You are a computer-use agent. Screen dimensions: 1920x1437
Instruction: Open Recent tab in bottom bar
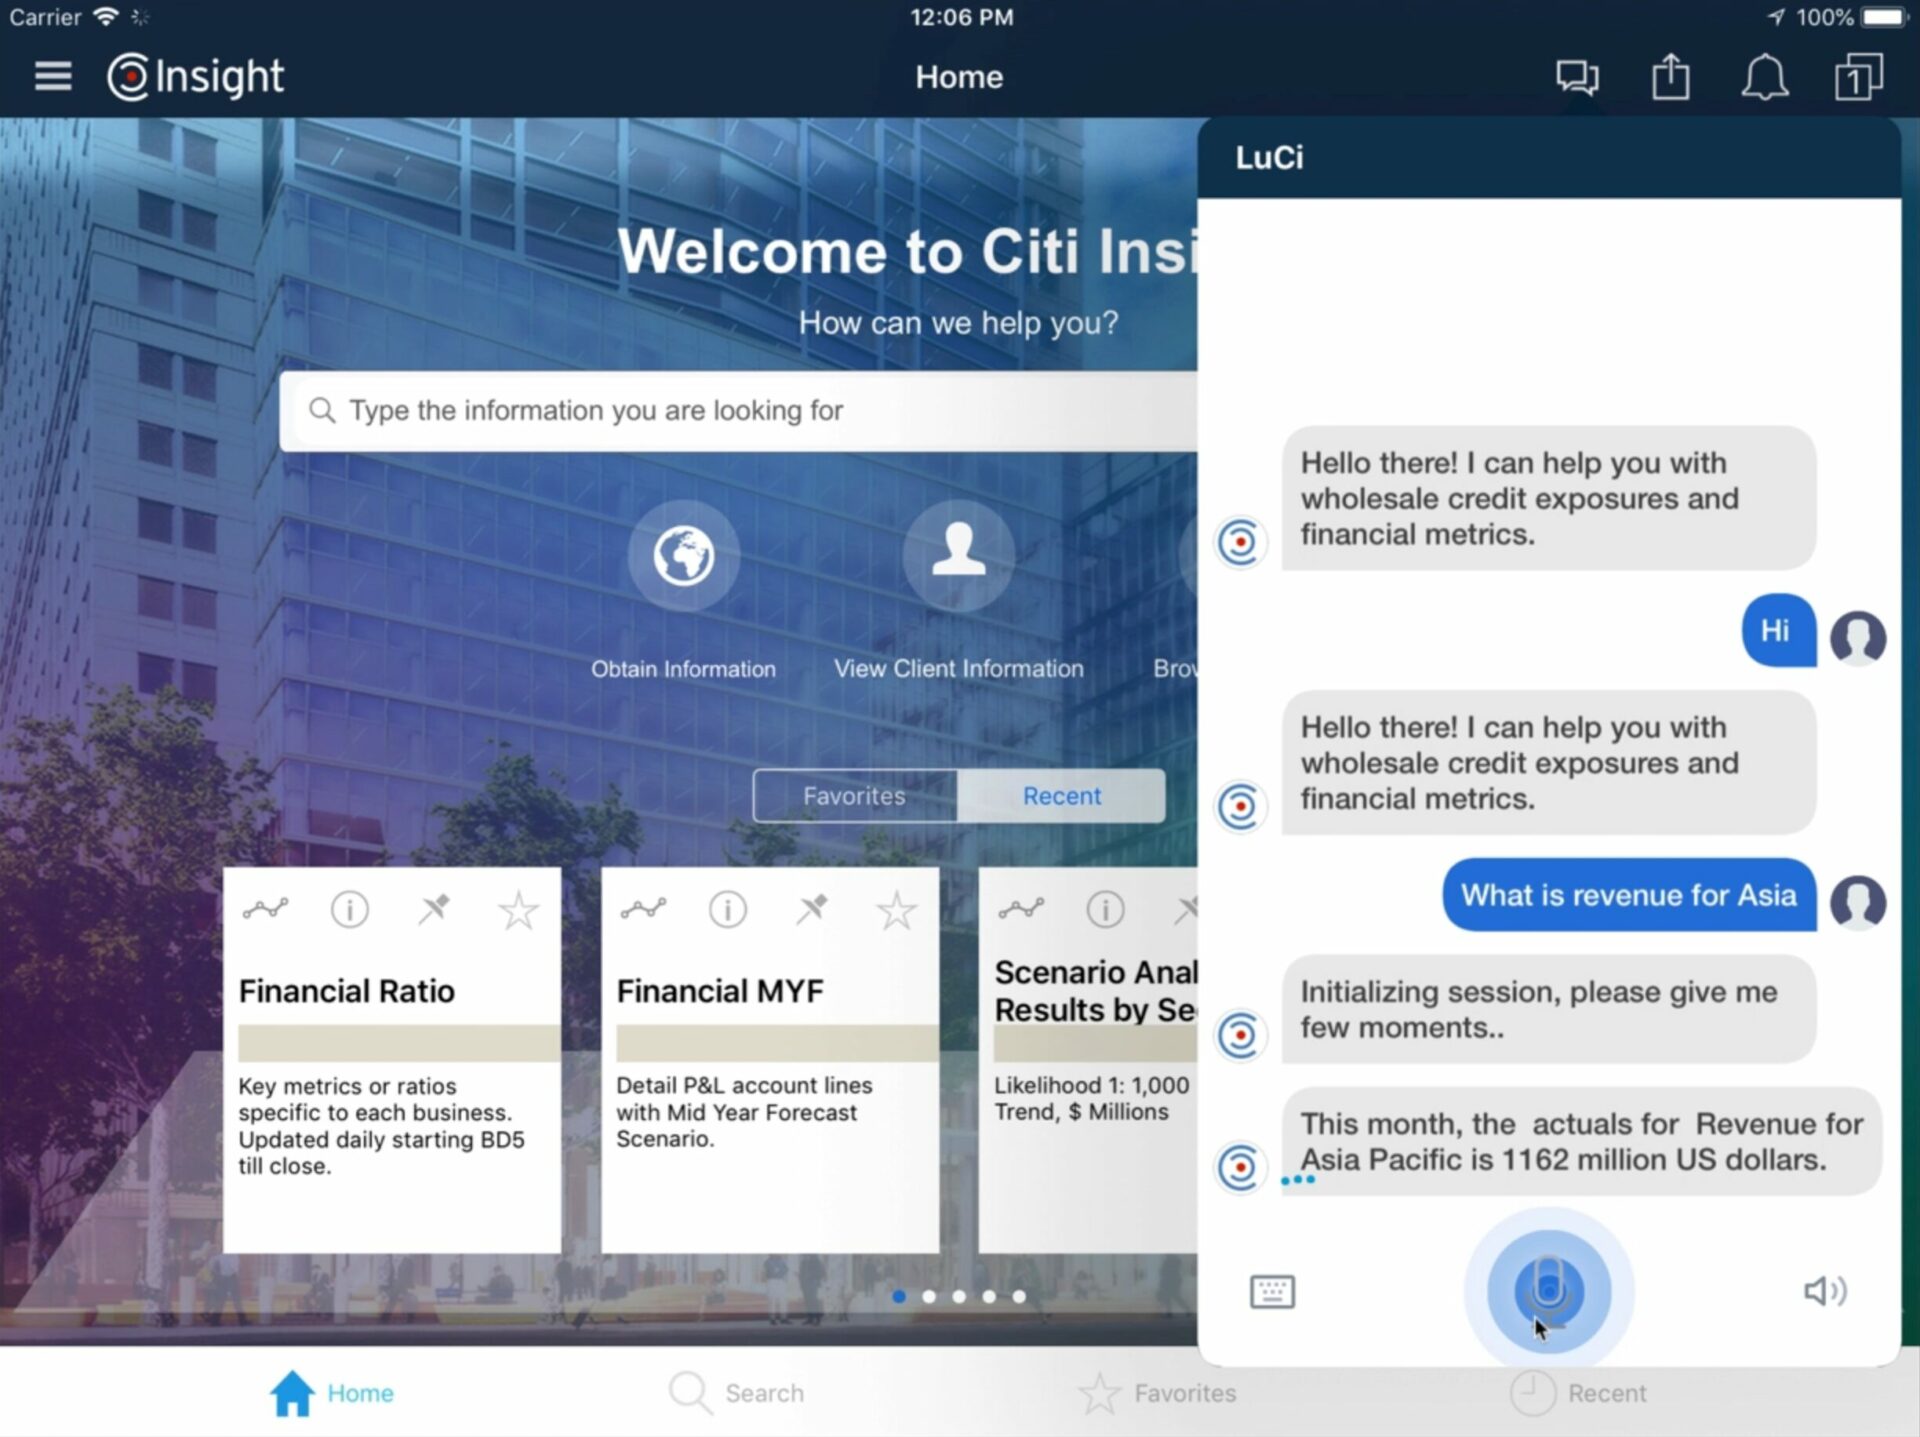(1578, 1393)
